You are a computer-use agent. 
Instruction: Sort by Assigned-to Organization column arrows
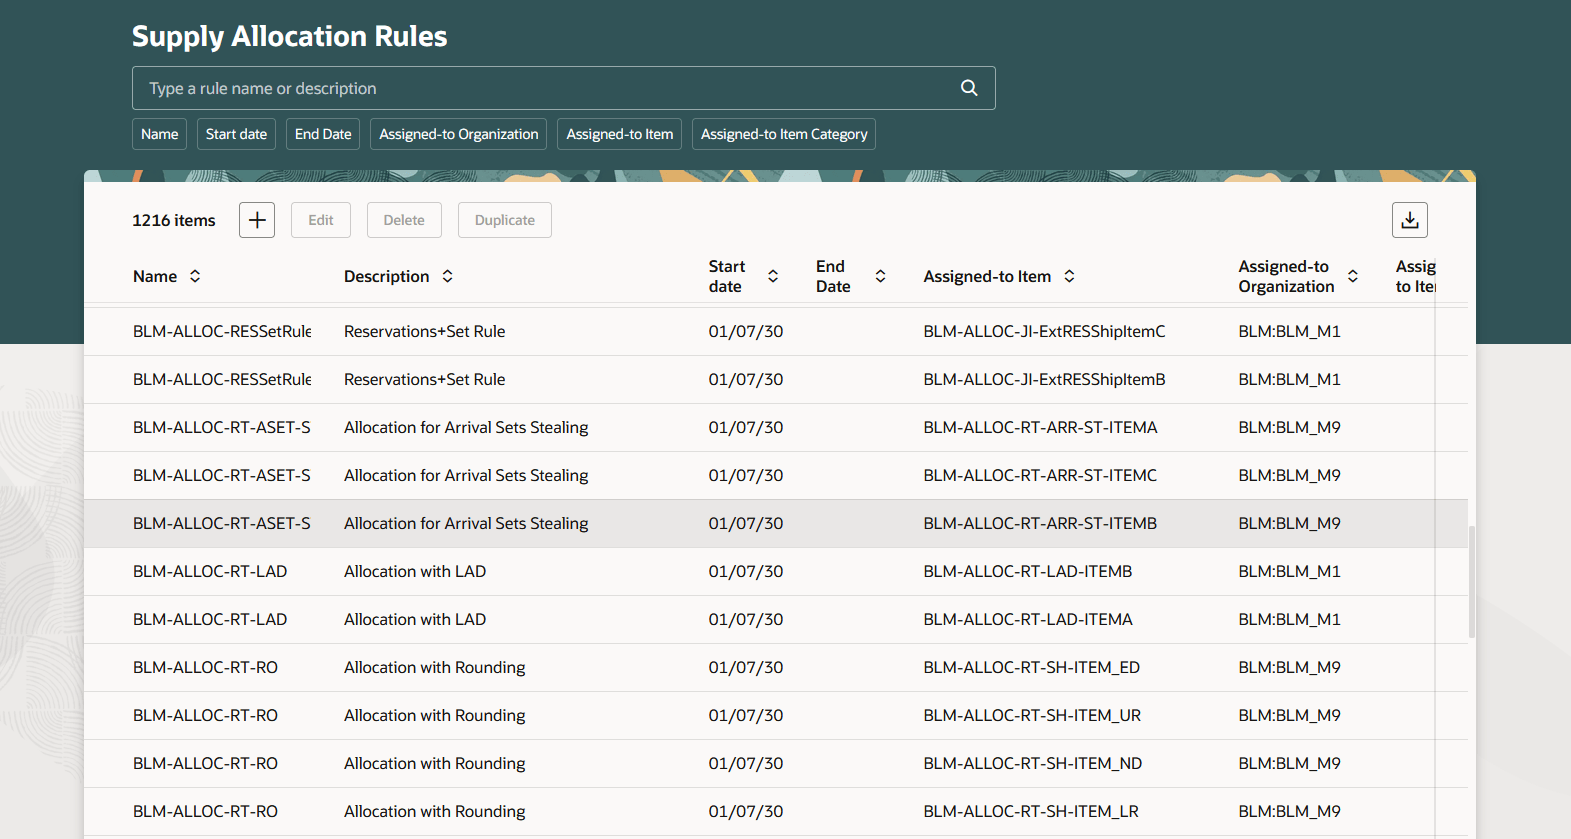tap(1352, 276)
